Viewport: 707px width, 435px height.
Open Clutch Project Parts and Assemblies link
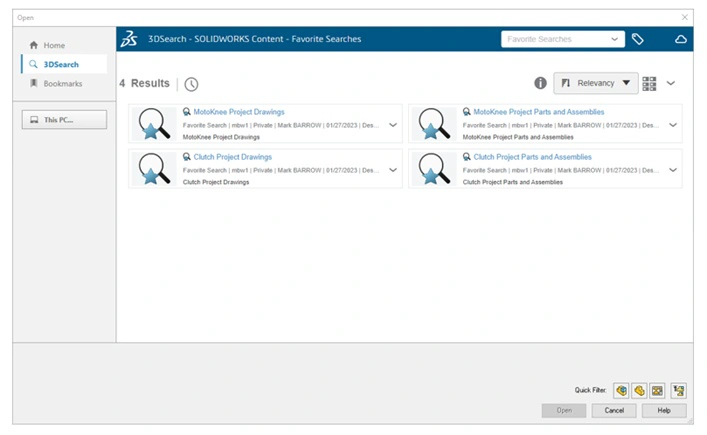pos(533,157)
